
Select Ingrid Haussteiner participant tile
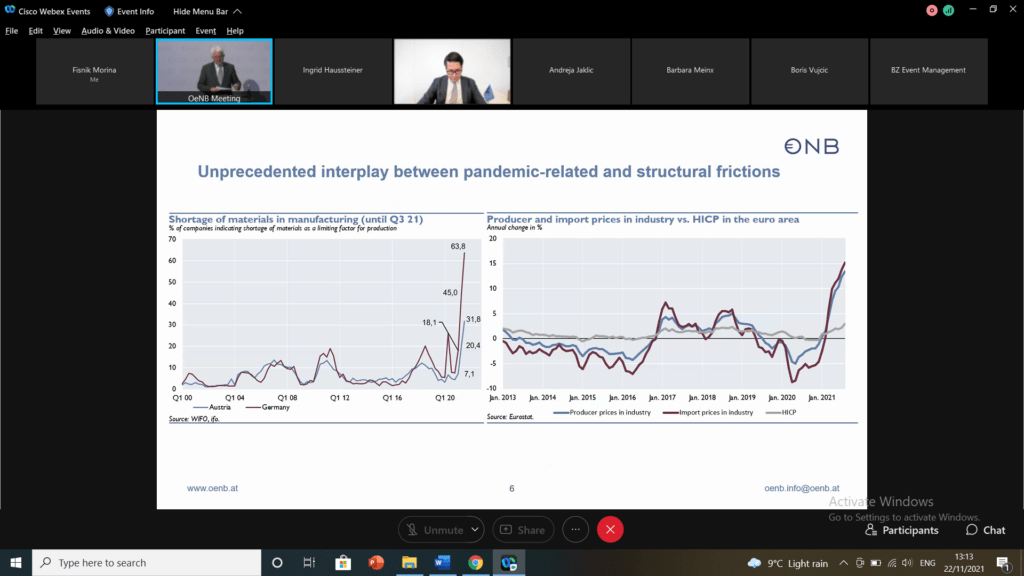333,71
